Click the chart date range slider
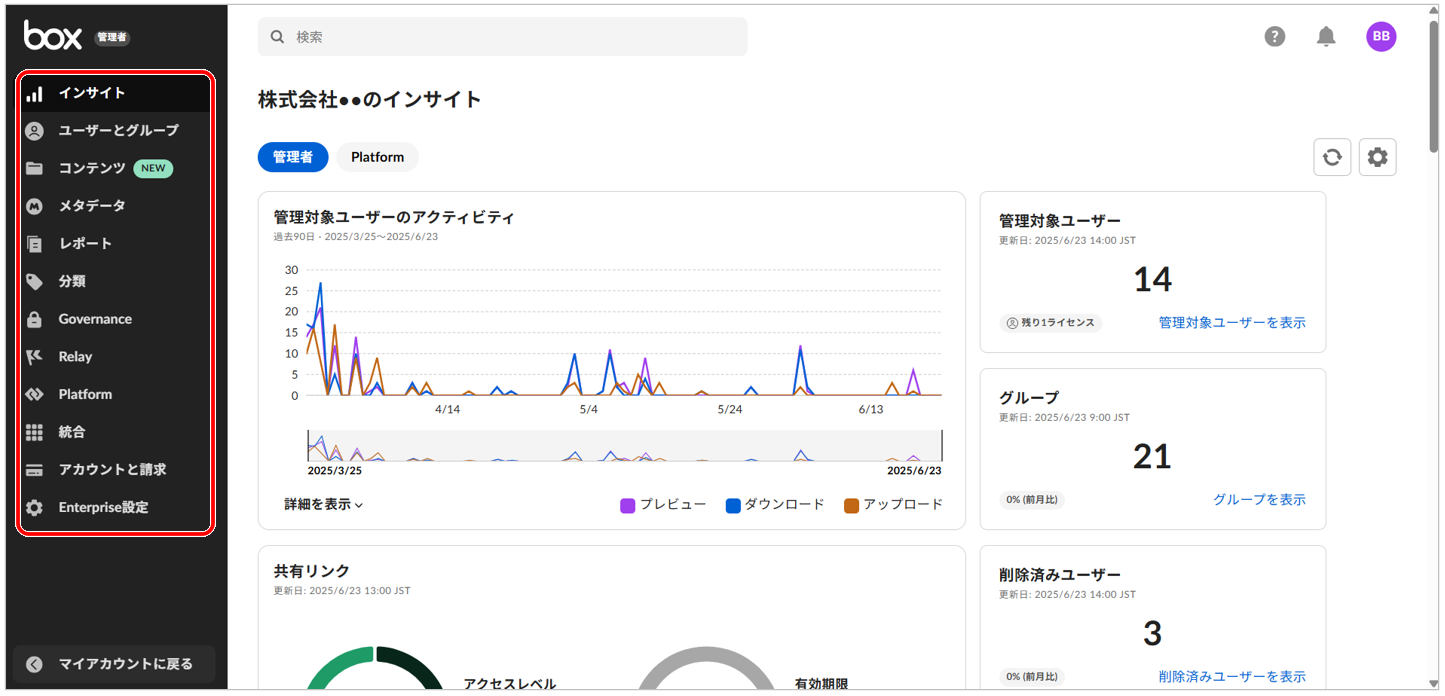 pyautogui.click(x=624, y=446)
